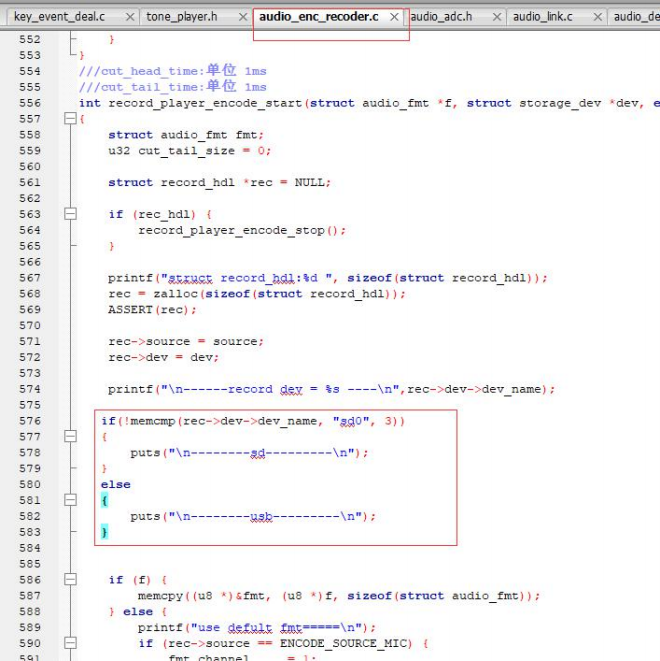This screenshot has height=661, width=660.
Task: Click the puts line printing usb
Action: [x=253, y=516]
